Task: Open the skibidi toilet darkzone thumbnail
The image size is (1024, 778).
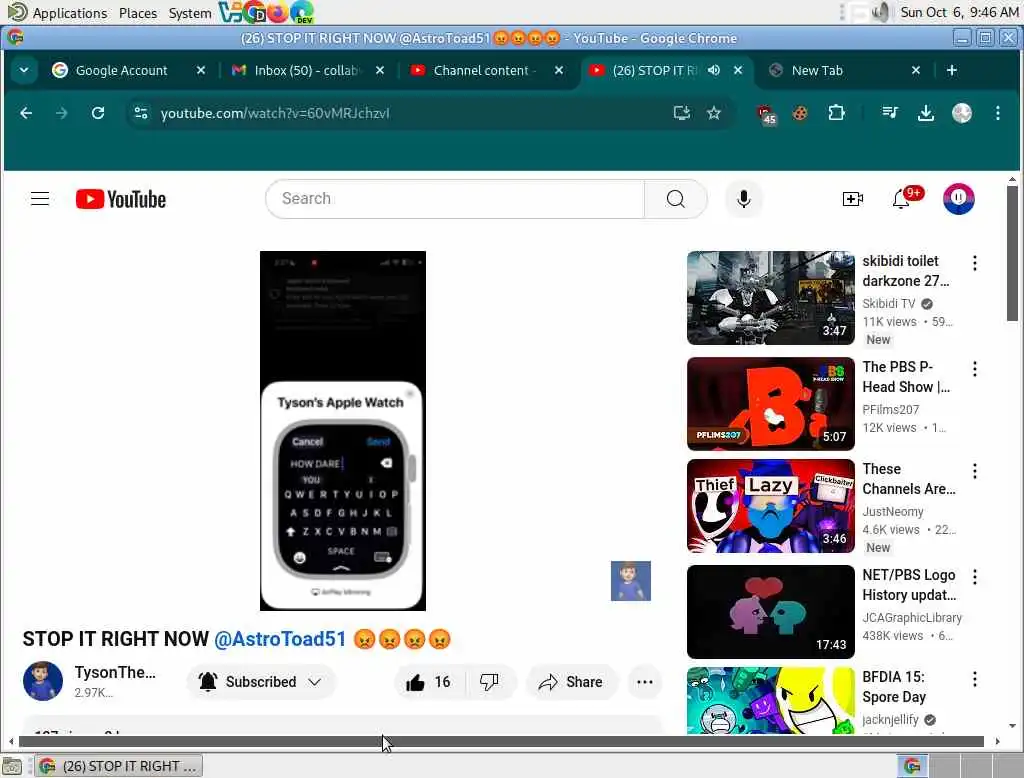Action: (771, 298)
